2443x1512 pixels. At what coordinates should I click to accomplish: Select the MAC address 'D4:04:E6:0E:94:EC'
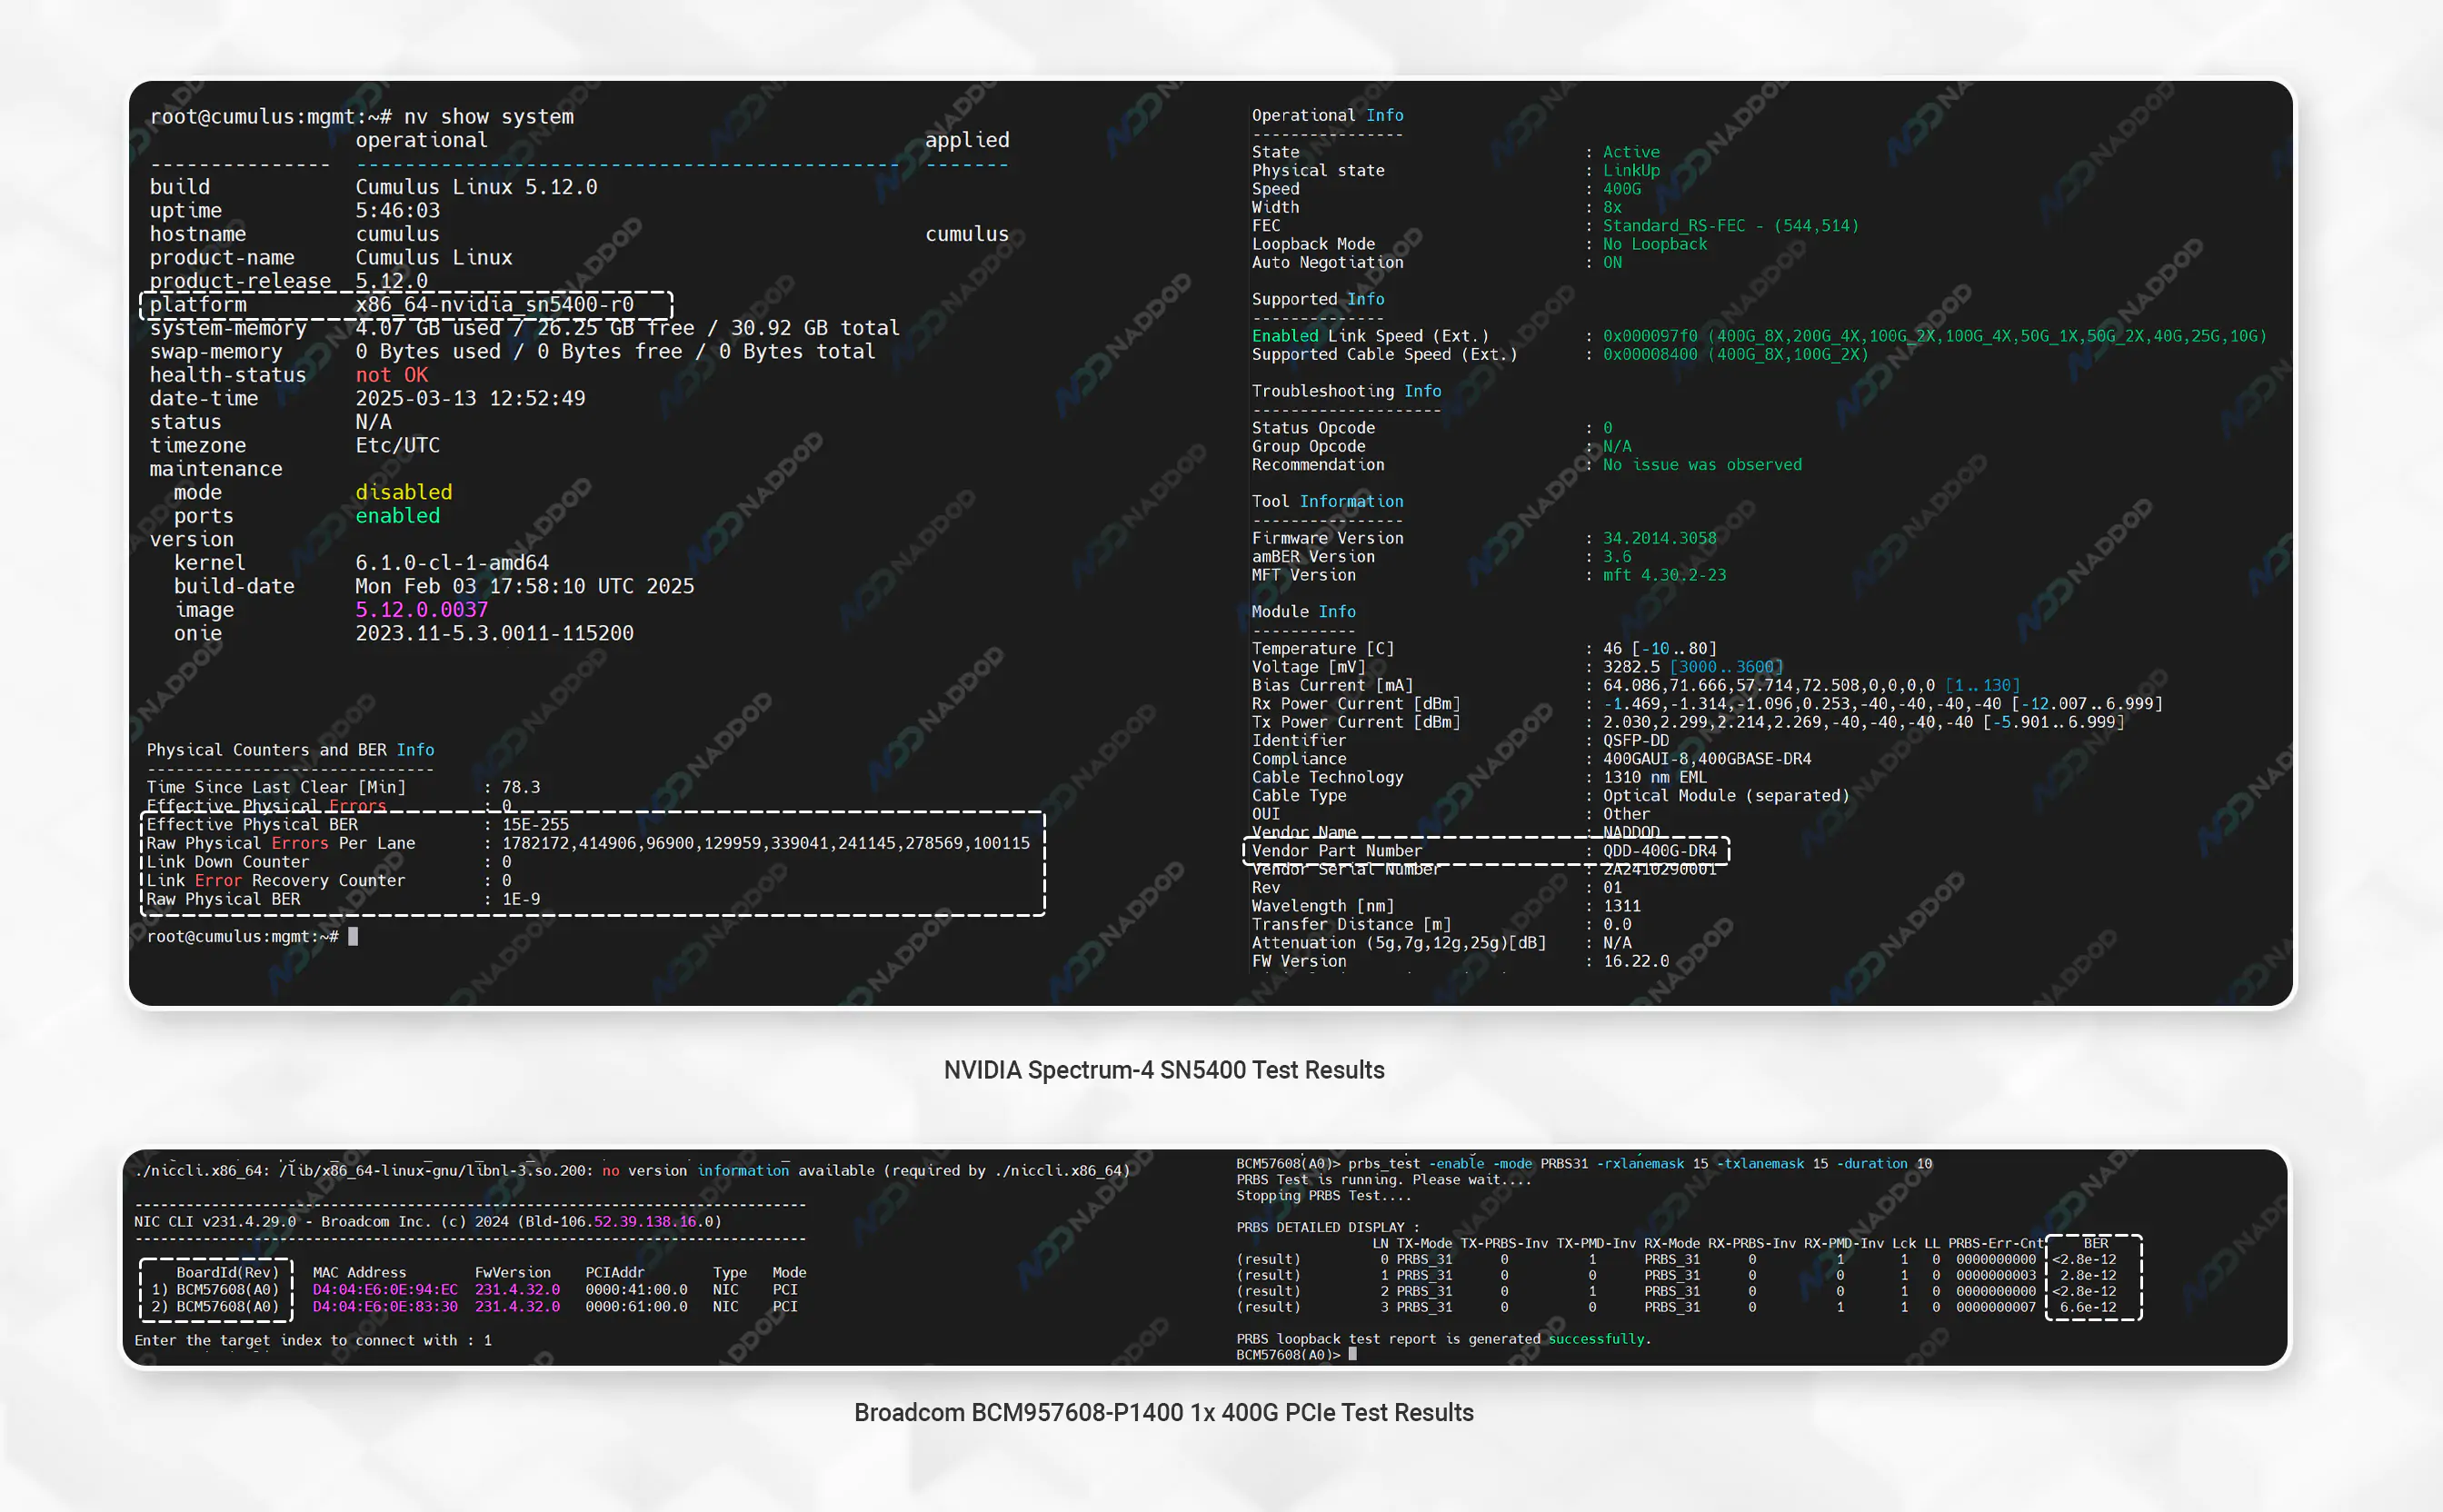pos(385,1290)
